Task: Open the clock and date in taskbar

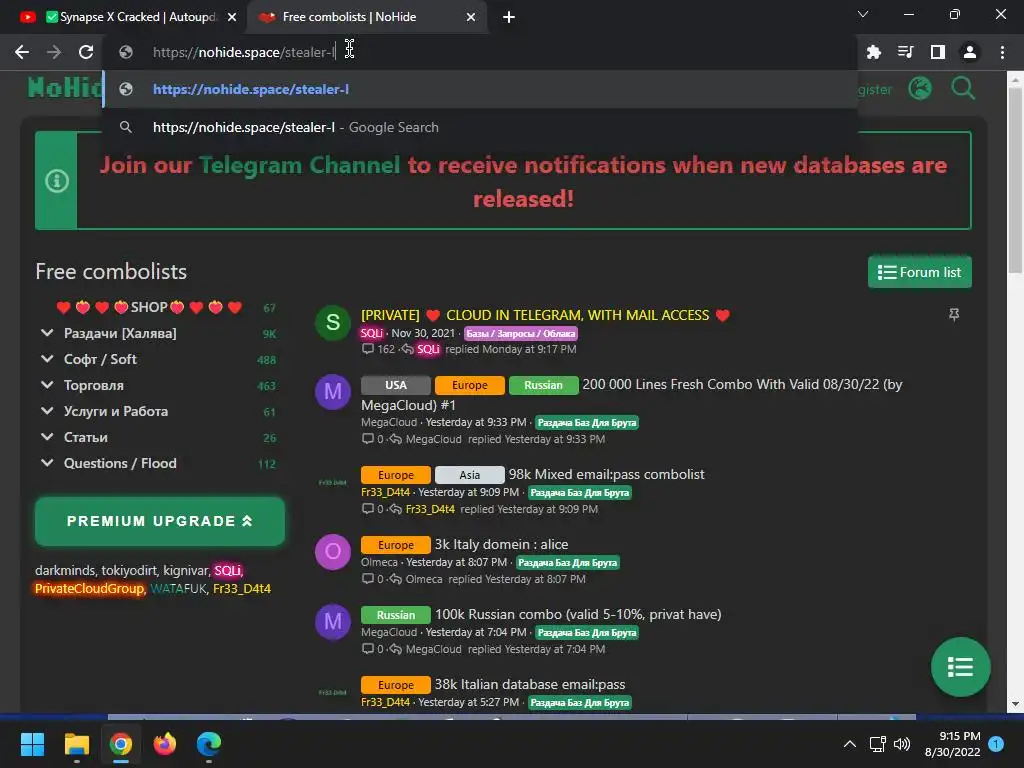Action: click(953, 744)
